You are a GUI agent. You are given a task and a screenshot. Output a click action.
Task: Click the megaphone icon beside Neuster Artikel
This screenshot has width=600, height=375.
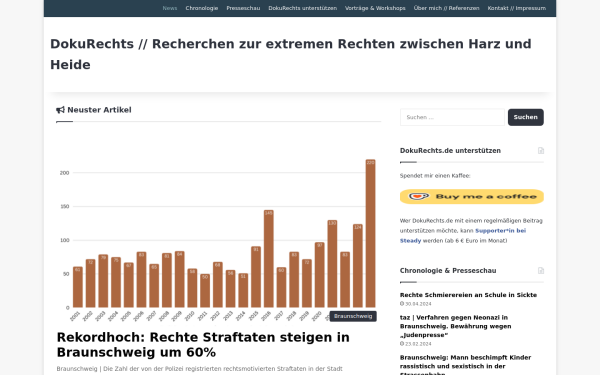pos(60,110)
